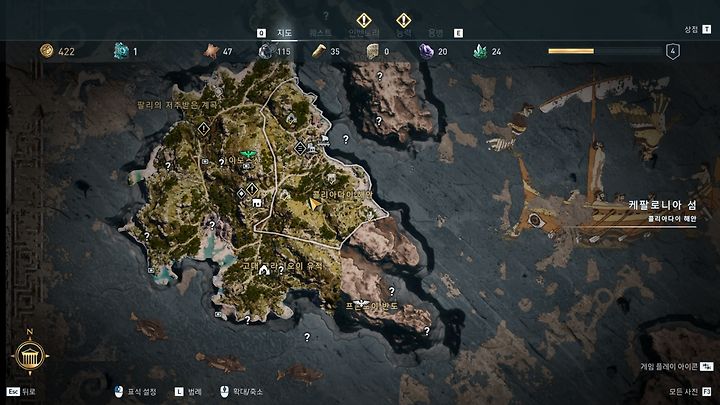Select the ship icon on the east coast

coord(325,139)
